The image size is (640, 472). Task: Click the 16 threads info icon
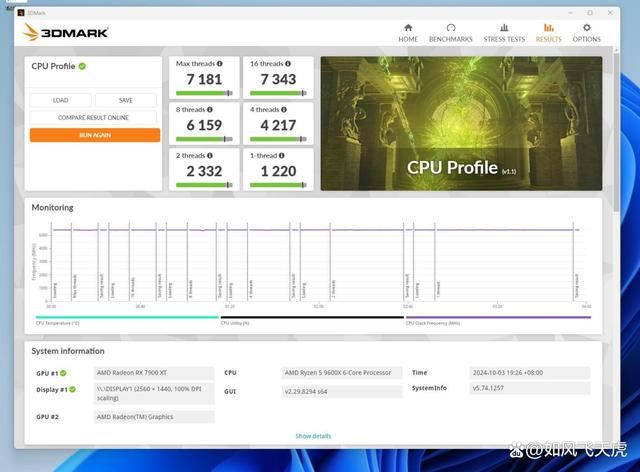pyautogui.click(x=288, y=64)
